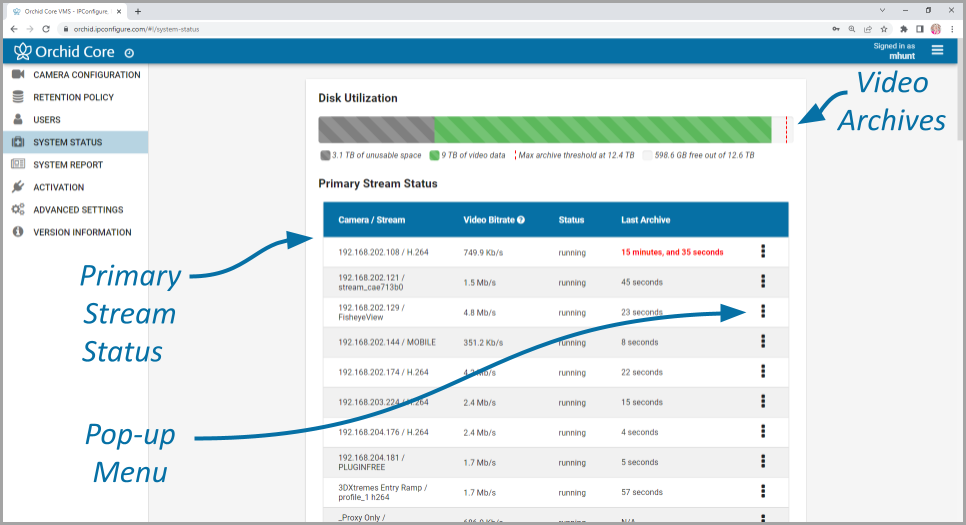Click the gears icon beside Advanced Settings
This screenshot has height=525, width=966.
(x=18, y=209)
